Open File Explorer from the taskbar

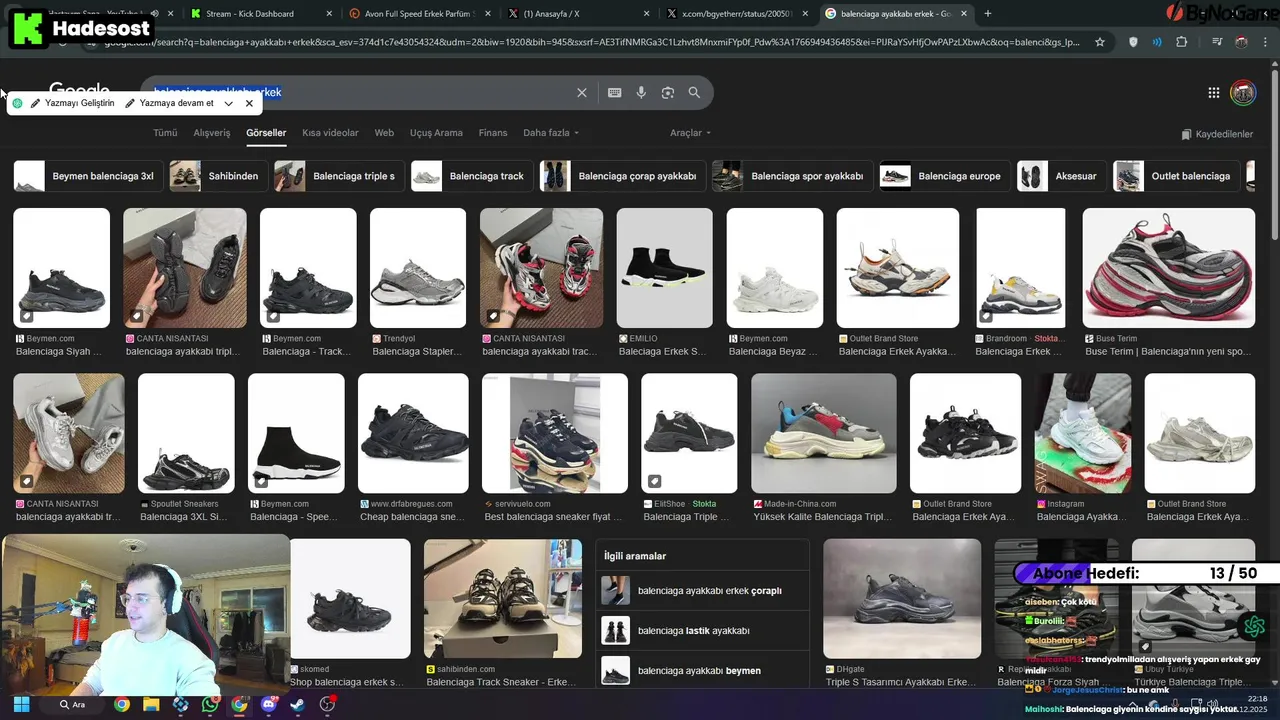(151, 704)
